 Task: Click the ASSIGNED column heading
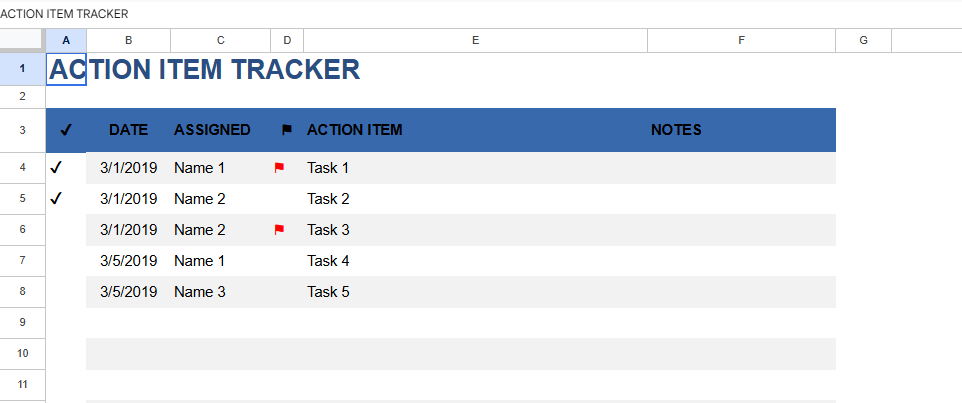click(212, 130)
